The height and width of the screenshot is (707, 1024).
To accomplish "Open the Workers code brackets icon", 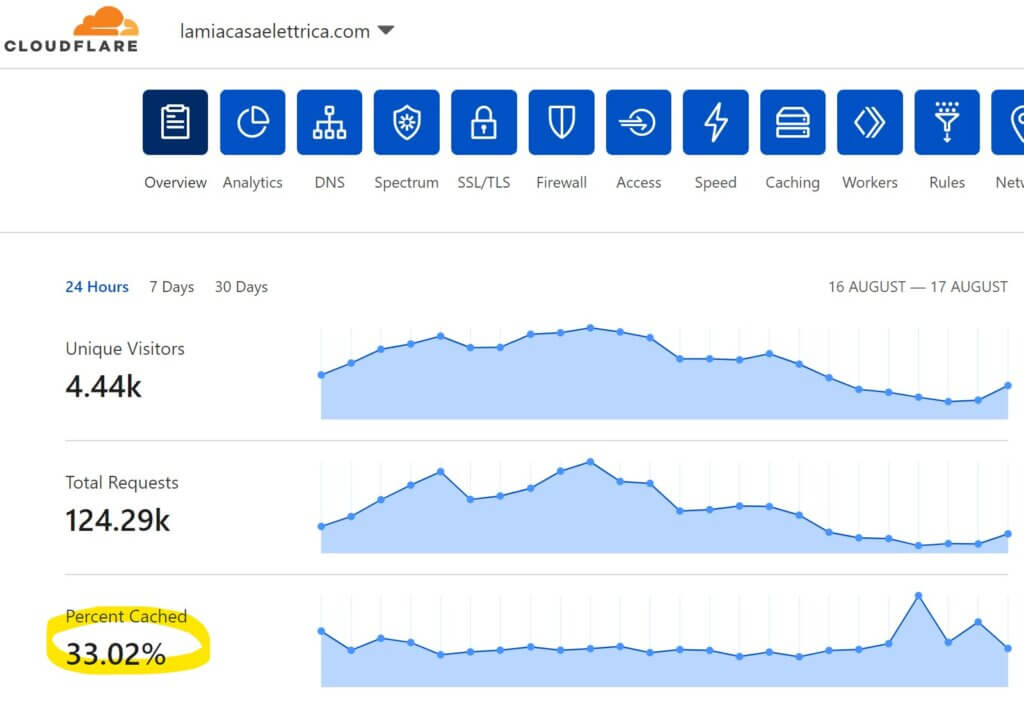I will (869, 123).
